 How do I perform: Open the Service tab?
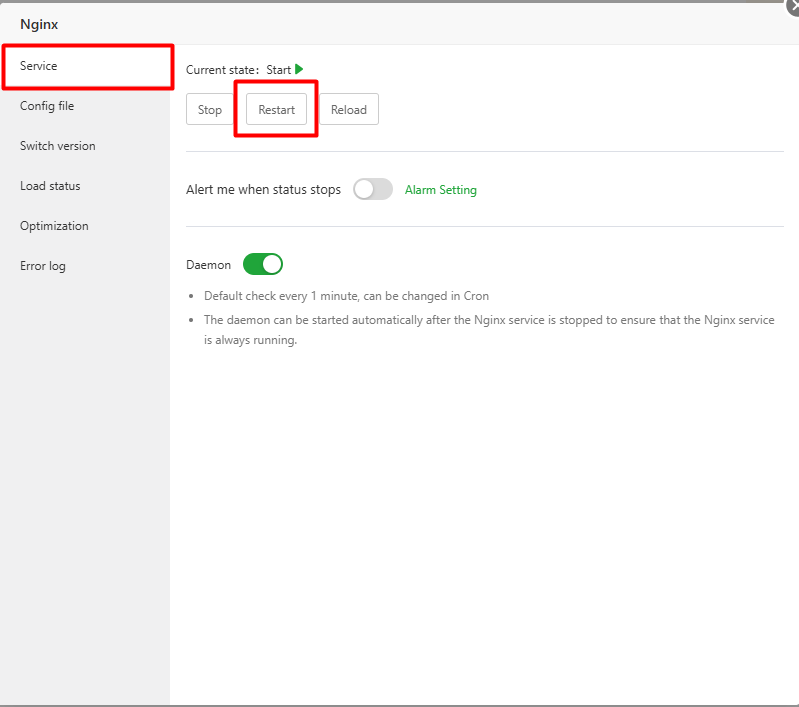86,66
